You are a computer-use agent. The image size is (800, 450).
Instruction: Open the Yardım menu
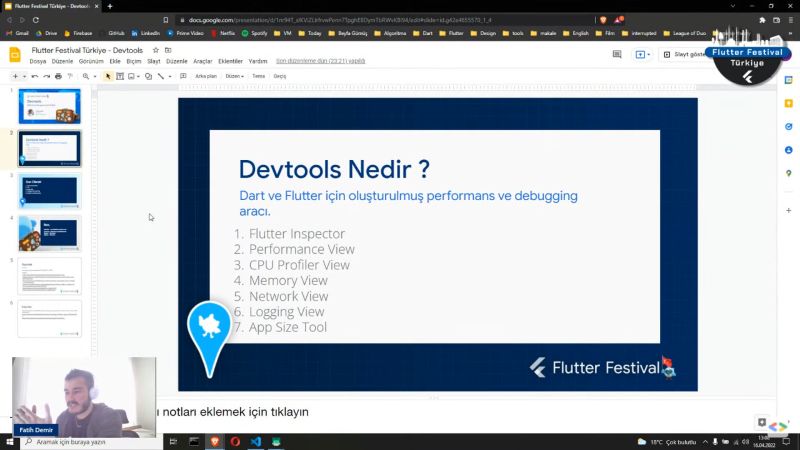point(258,61)
